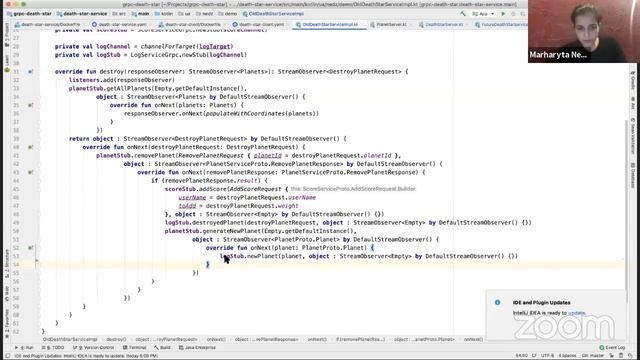Screen dimensions: 640x360
Task: Click the cursor position indicator 54:60
Action: coord(521,356)
